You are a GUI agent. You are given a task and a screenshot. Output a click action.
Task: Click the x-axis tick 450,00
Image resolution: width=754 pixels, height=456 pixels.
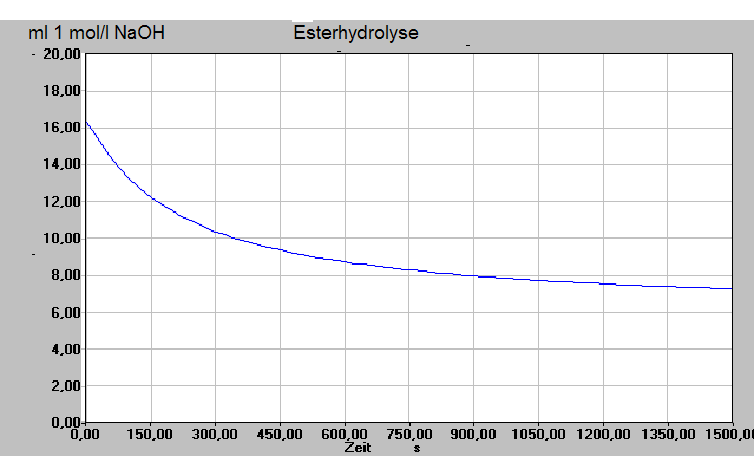pyautogui.click(x=279, y=434)
